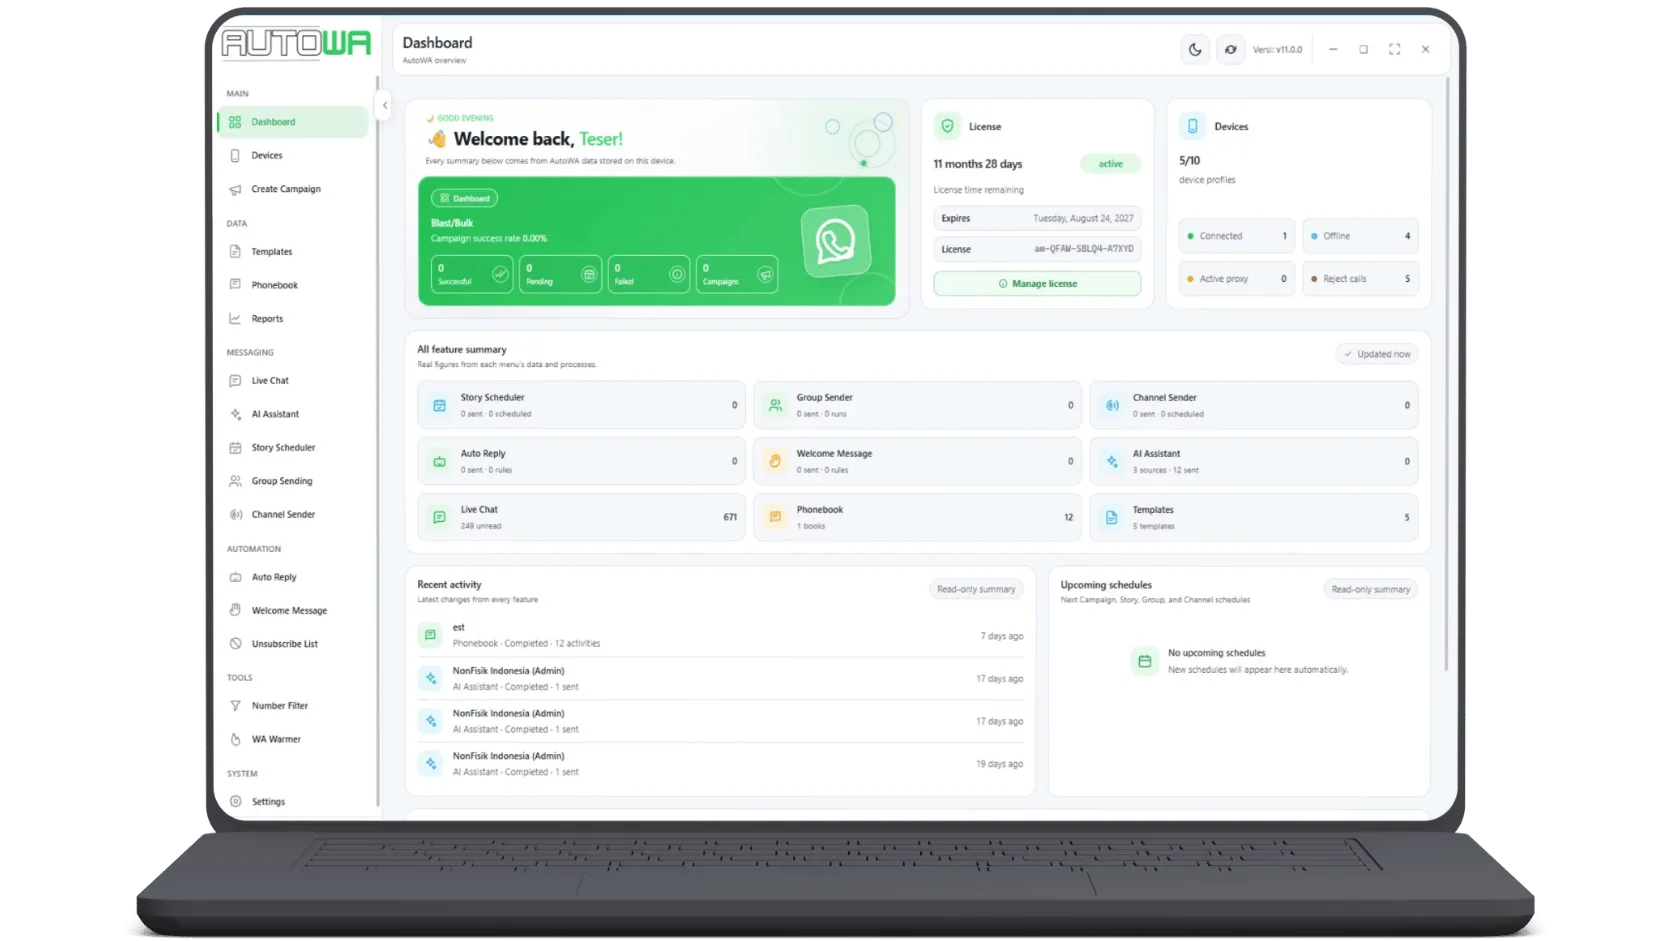This screenshot has width=1672, height=941.
Task: Click the Successful count tile
Action: pos(472,274)
